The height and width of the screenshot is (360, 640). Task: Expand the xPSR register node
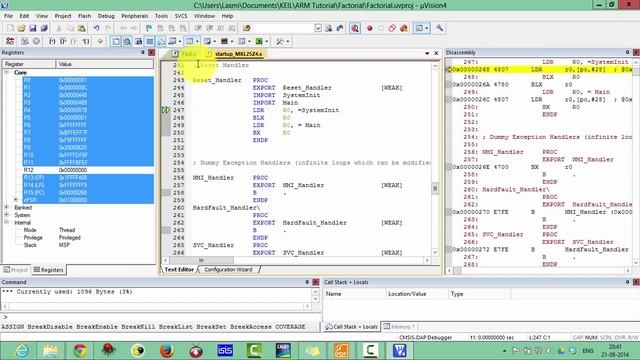[x=16, y=200]
